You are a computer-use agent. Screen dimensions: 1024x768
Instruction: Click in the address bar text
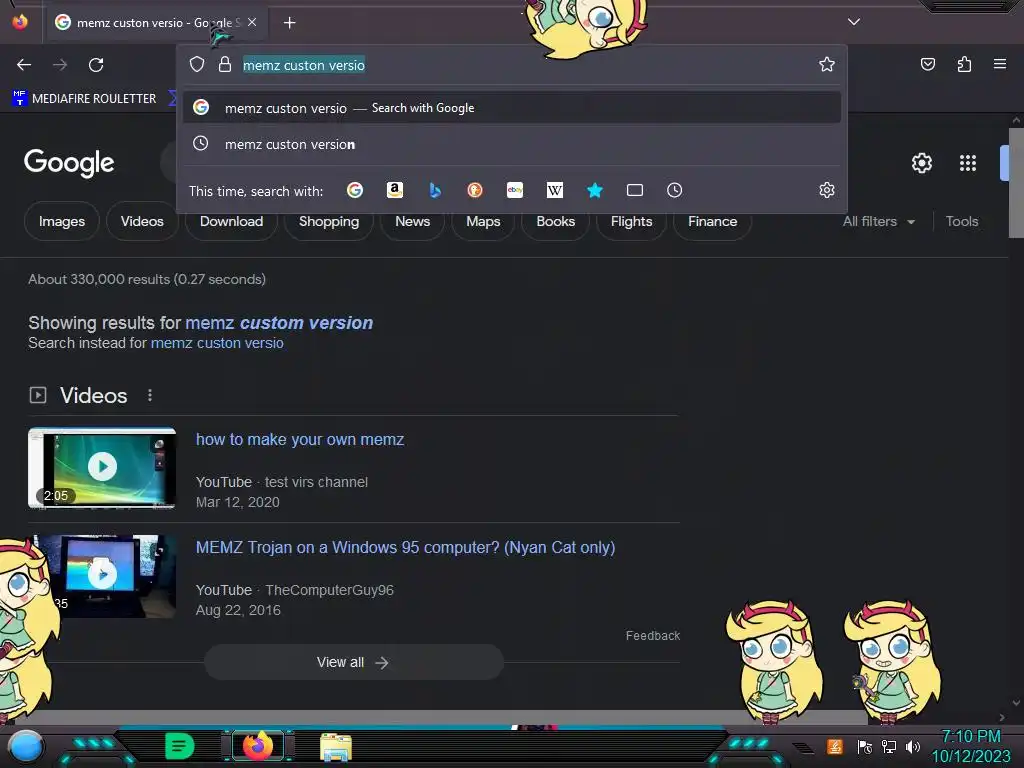[x=304, y=65]
